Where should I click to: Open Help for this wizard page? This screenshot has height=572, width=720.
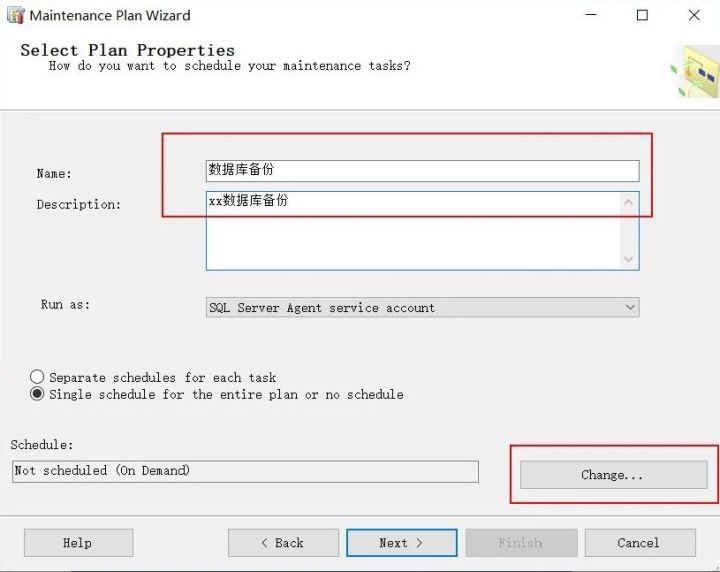(78, 543)
